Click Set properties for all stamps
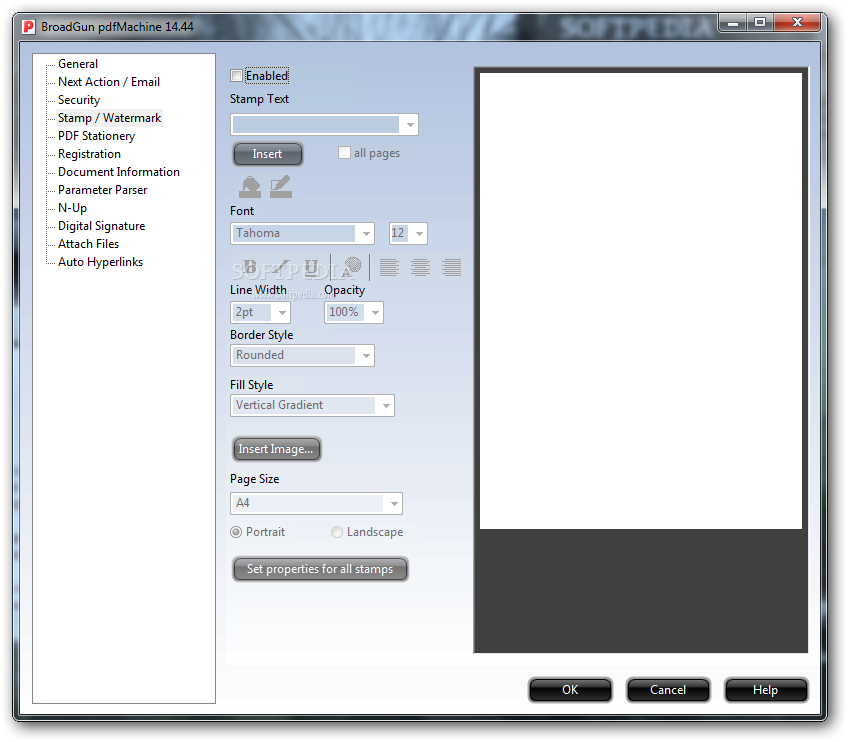The width and height of the screenshot is (848, 742). click(320, 569)
